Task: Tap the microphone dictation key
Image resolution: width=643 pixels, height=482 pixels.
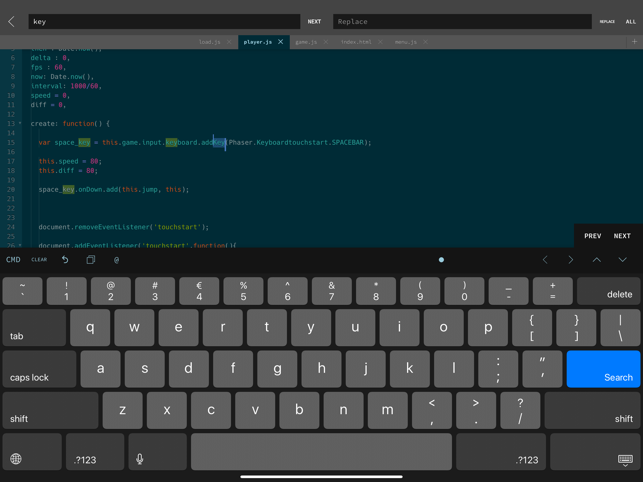Action: [x=140, y=459]
